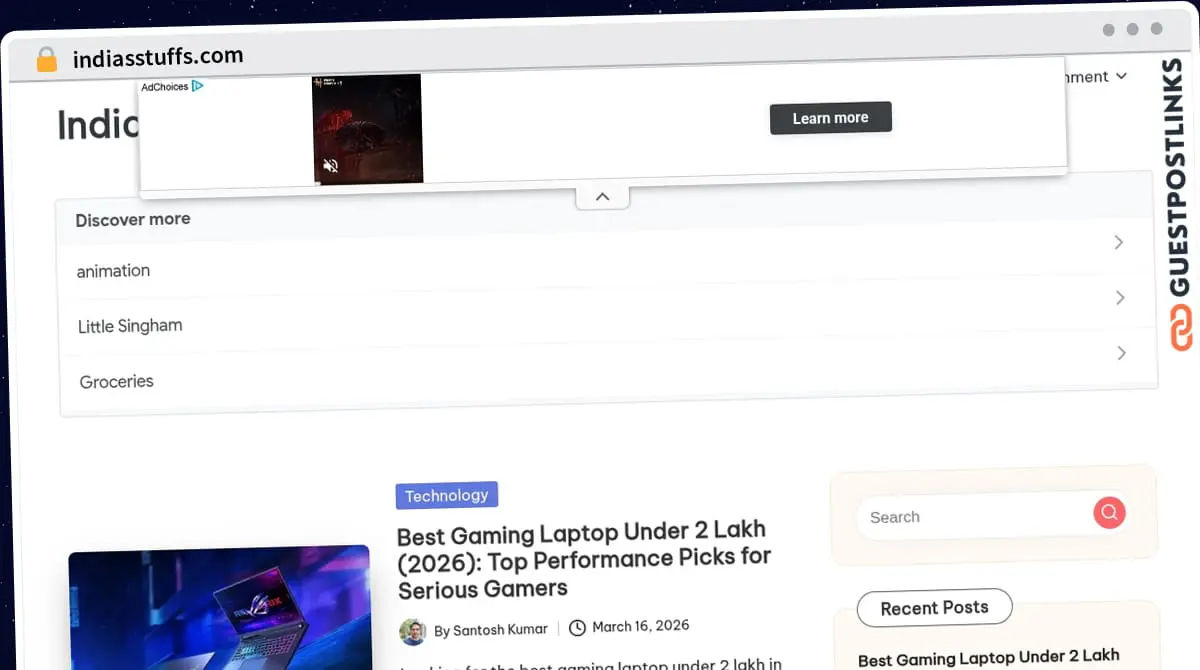Screen dimensions: 1200x670
Task: Click the gaming laptop article thumbnail
Action: pyautogui.click(x=219, y=608)
